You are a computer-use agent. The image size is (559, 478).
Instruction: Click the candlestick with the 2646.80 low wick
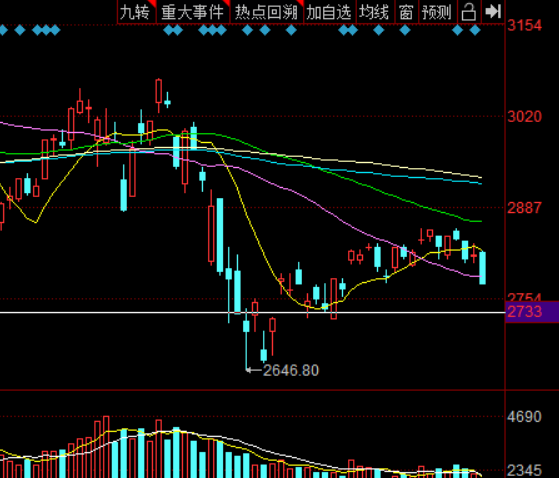tap(246, 339)
